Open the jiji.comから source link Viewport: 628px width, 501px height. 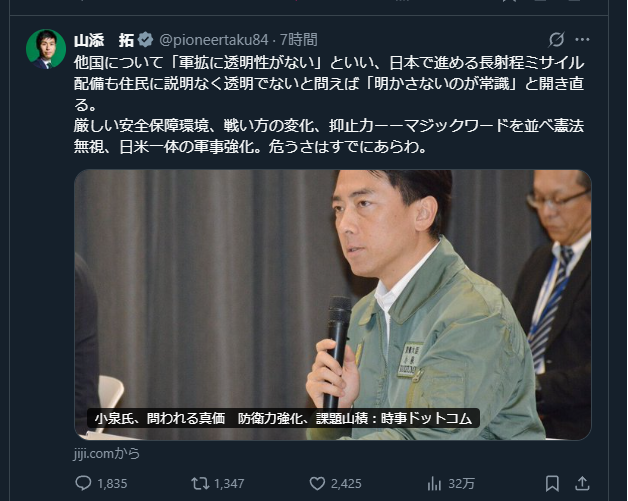[x=107, y=453]
